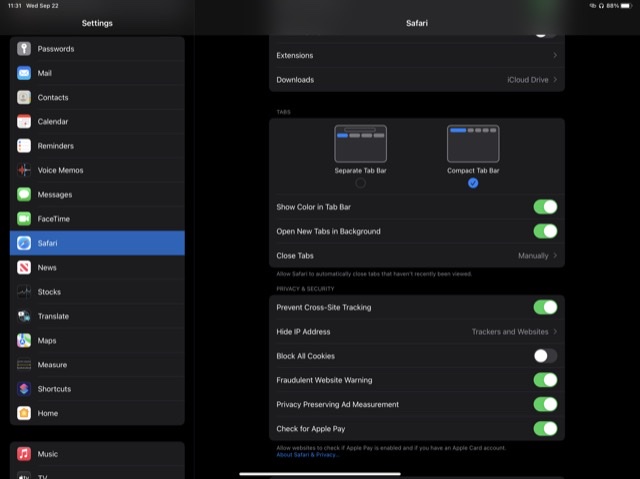Tap the Mail envelope icon
Image resolution: width=640 pixels, height=479 pixels.
[24, 73]
